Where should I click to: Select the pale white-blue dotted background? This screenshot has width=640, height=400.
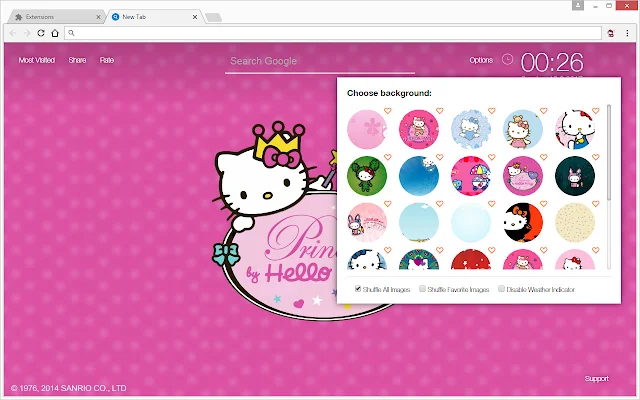coord(471,222)
